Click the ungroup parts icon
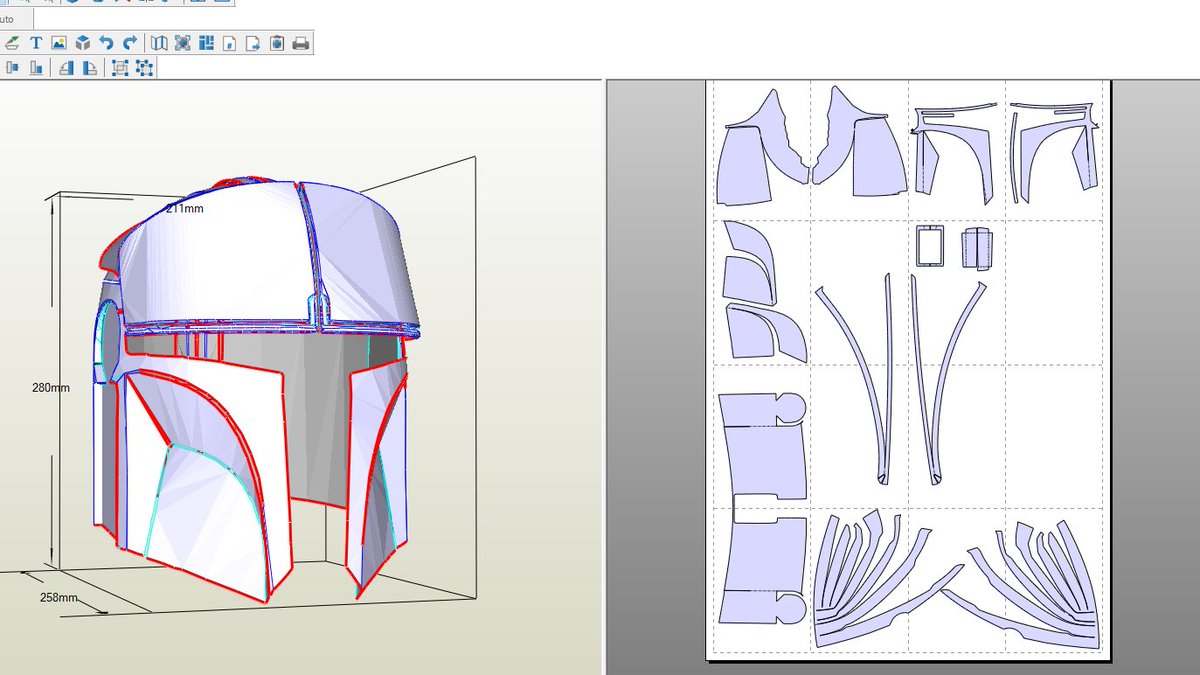The width and height of the screenshot is (1200, 675). [x=144, y=68]
